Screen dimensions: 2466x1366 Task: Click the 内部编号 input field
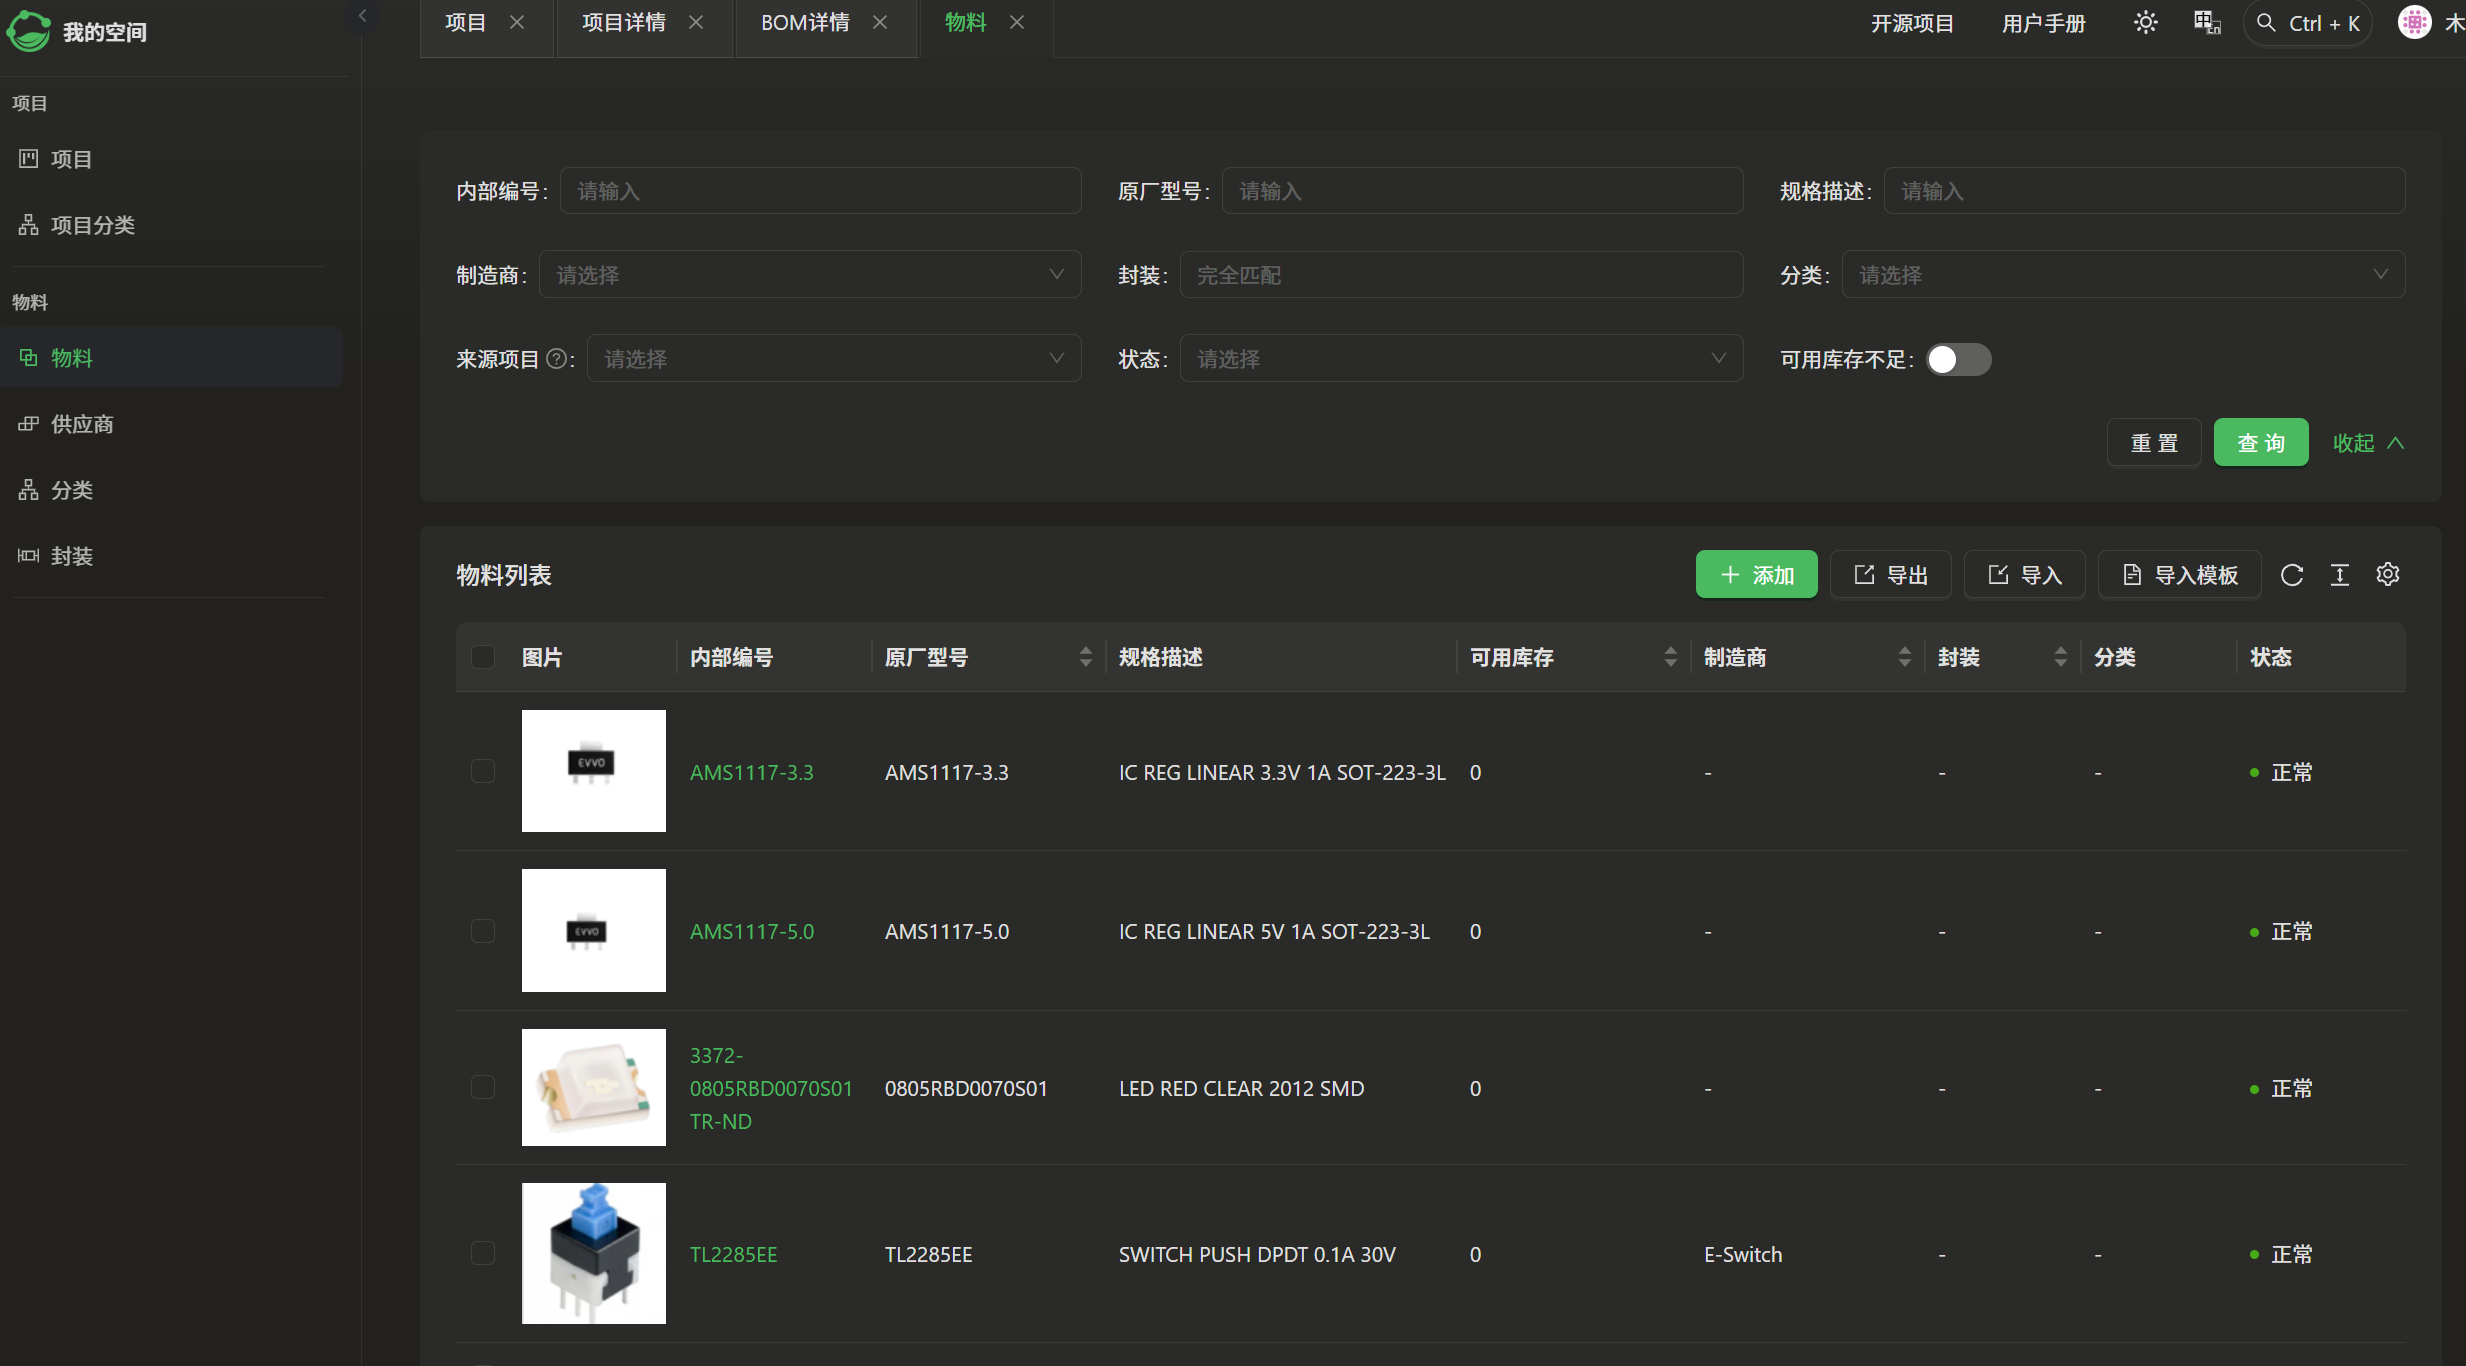[820, 191]
